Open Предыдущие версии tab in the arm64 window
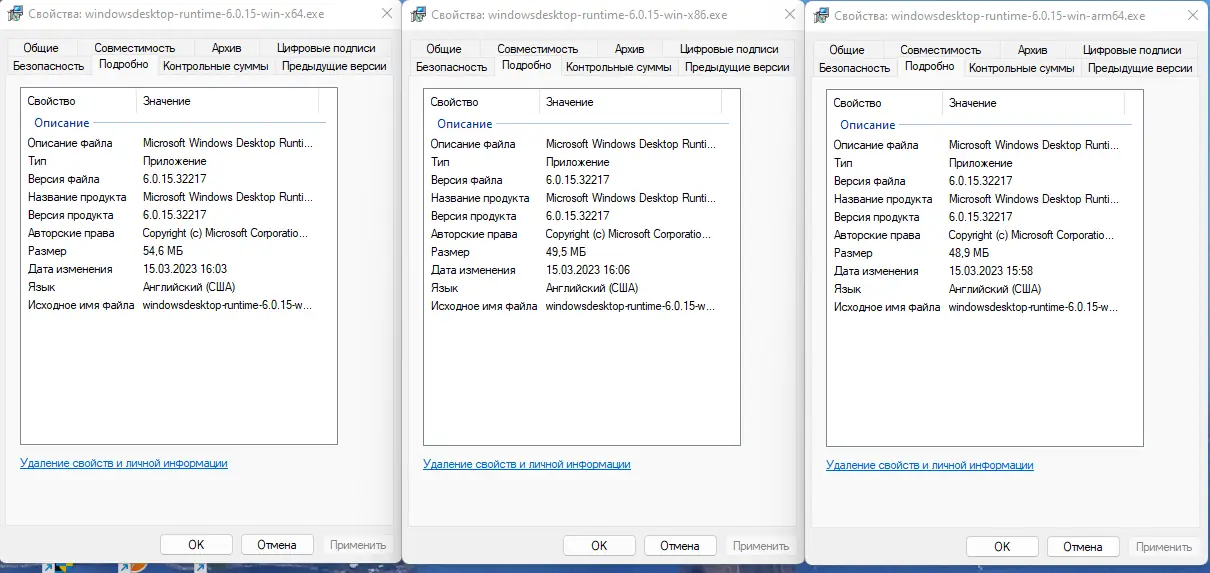 click(1140, 68)
